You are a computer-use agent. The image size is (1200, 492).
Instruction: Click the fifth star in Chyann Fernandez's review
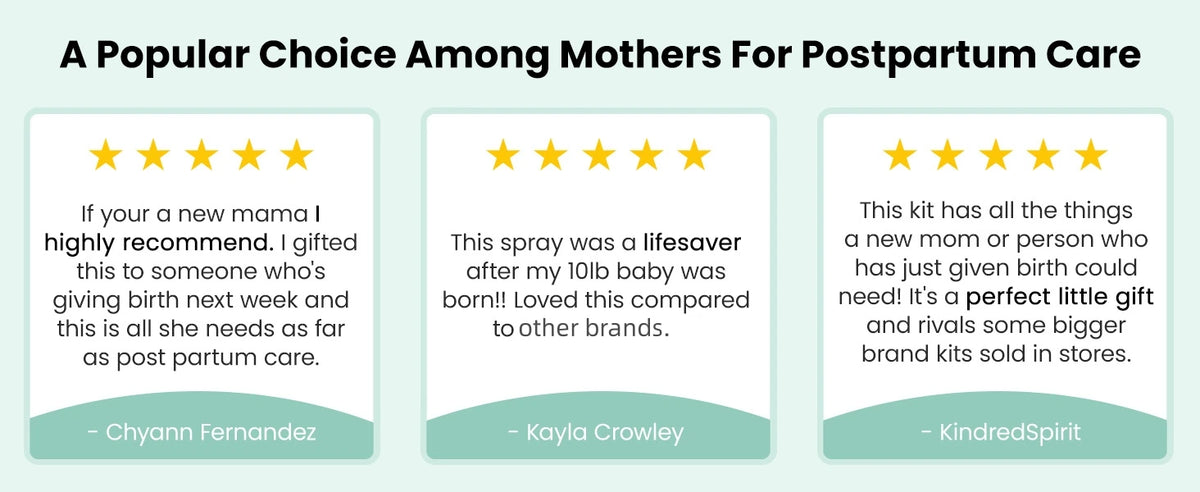tap(297, 155)
